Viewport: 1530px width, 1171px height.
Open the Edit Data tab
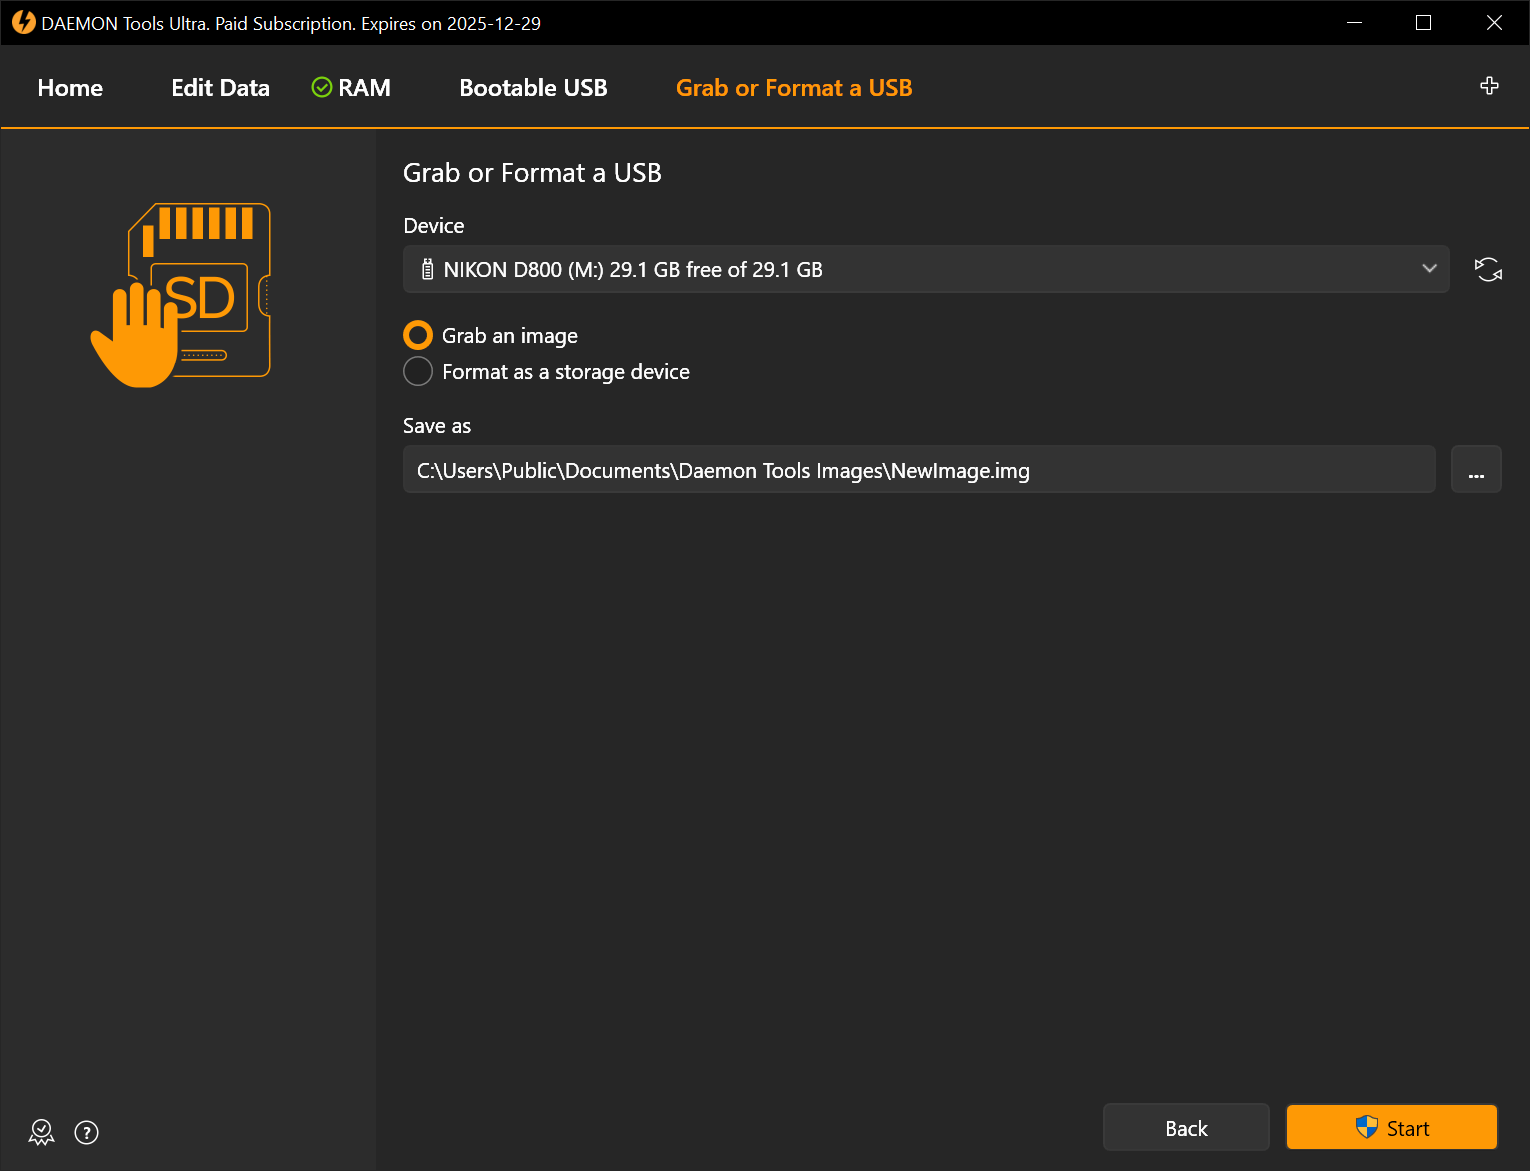pyautogui.click(x=220, y=87)
